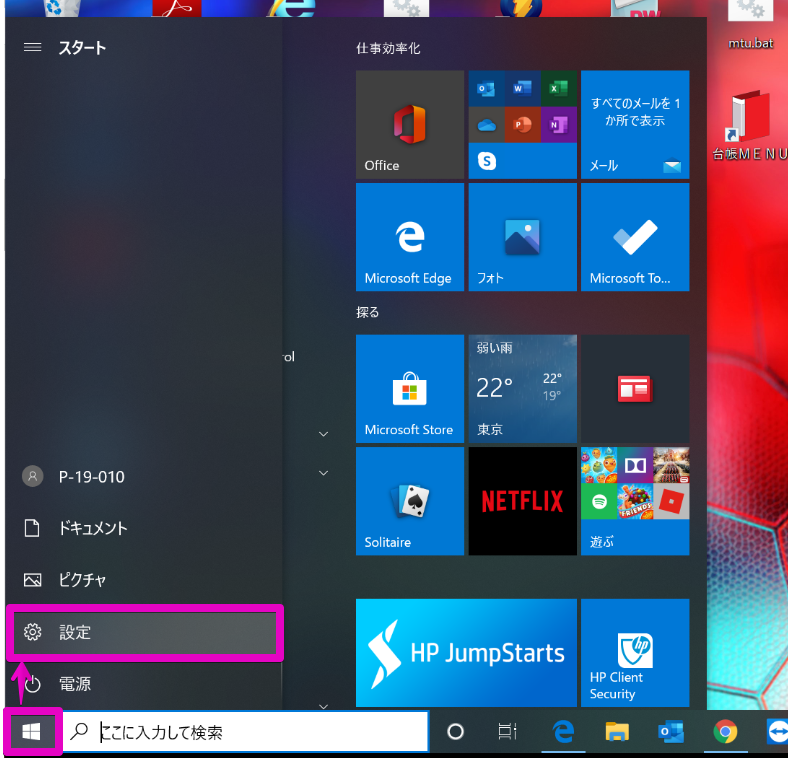
Task: Launch the Microsoft Edge tile
Action: [410, 237]
